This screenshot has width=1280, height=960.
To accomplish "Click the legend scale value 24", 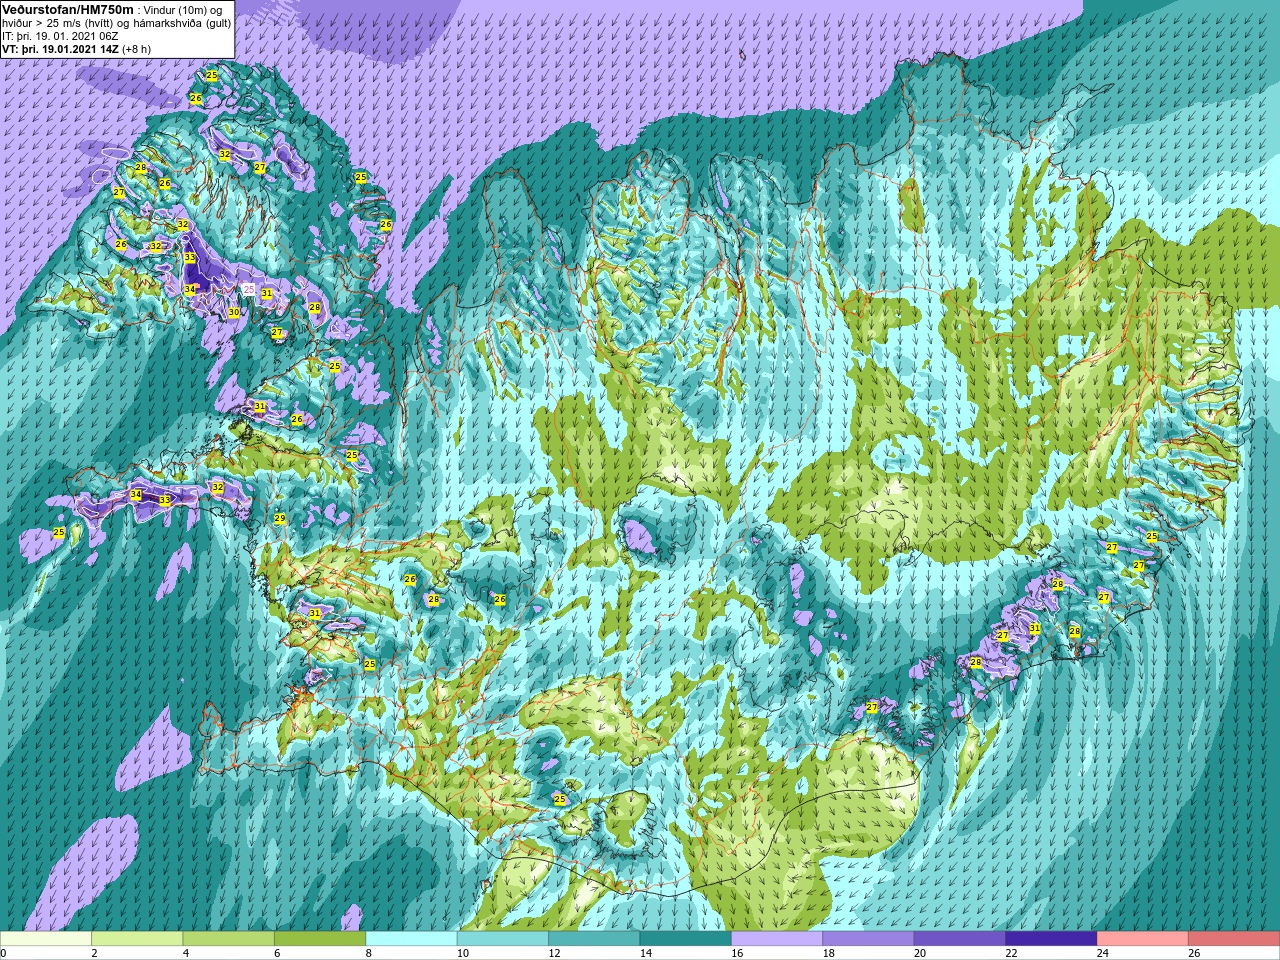I will click(1103, 953).
